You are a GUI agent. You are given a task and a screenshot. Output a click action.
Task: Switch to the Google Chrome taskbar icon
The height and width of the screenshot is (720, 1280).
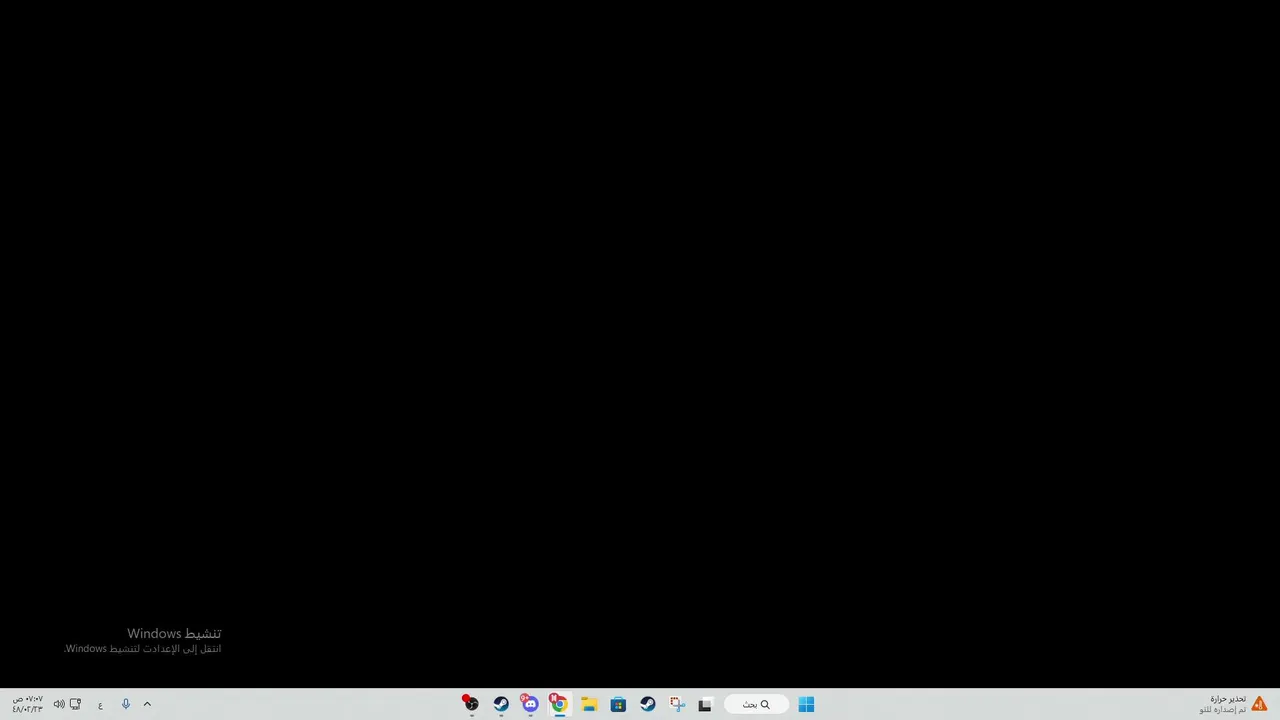pyautogui.click(x=559, y=704)
